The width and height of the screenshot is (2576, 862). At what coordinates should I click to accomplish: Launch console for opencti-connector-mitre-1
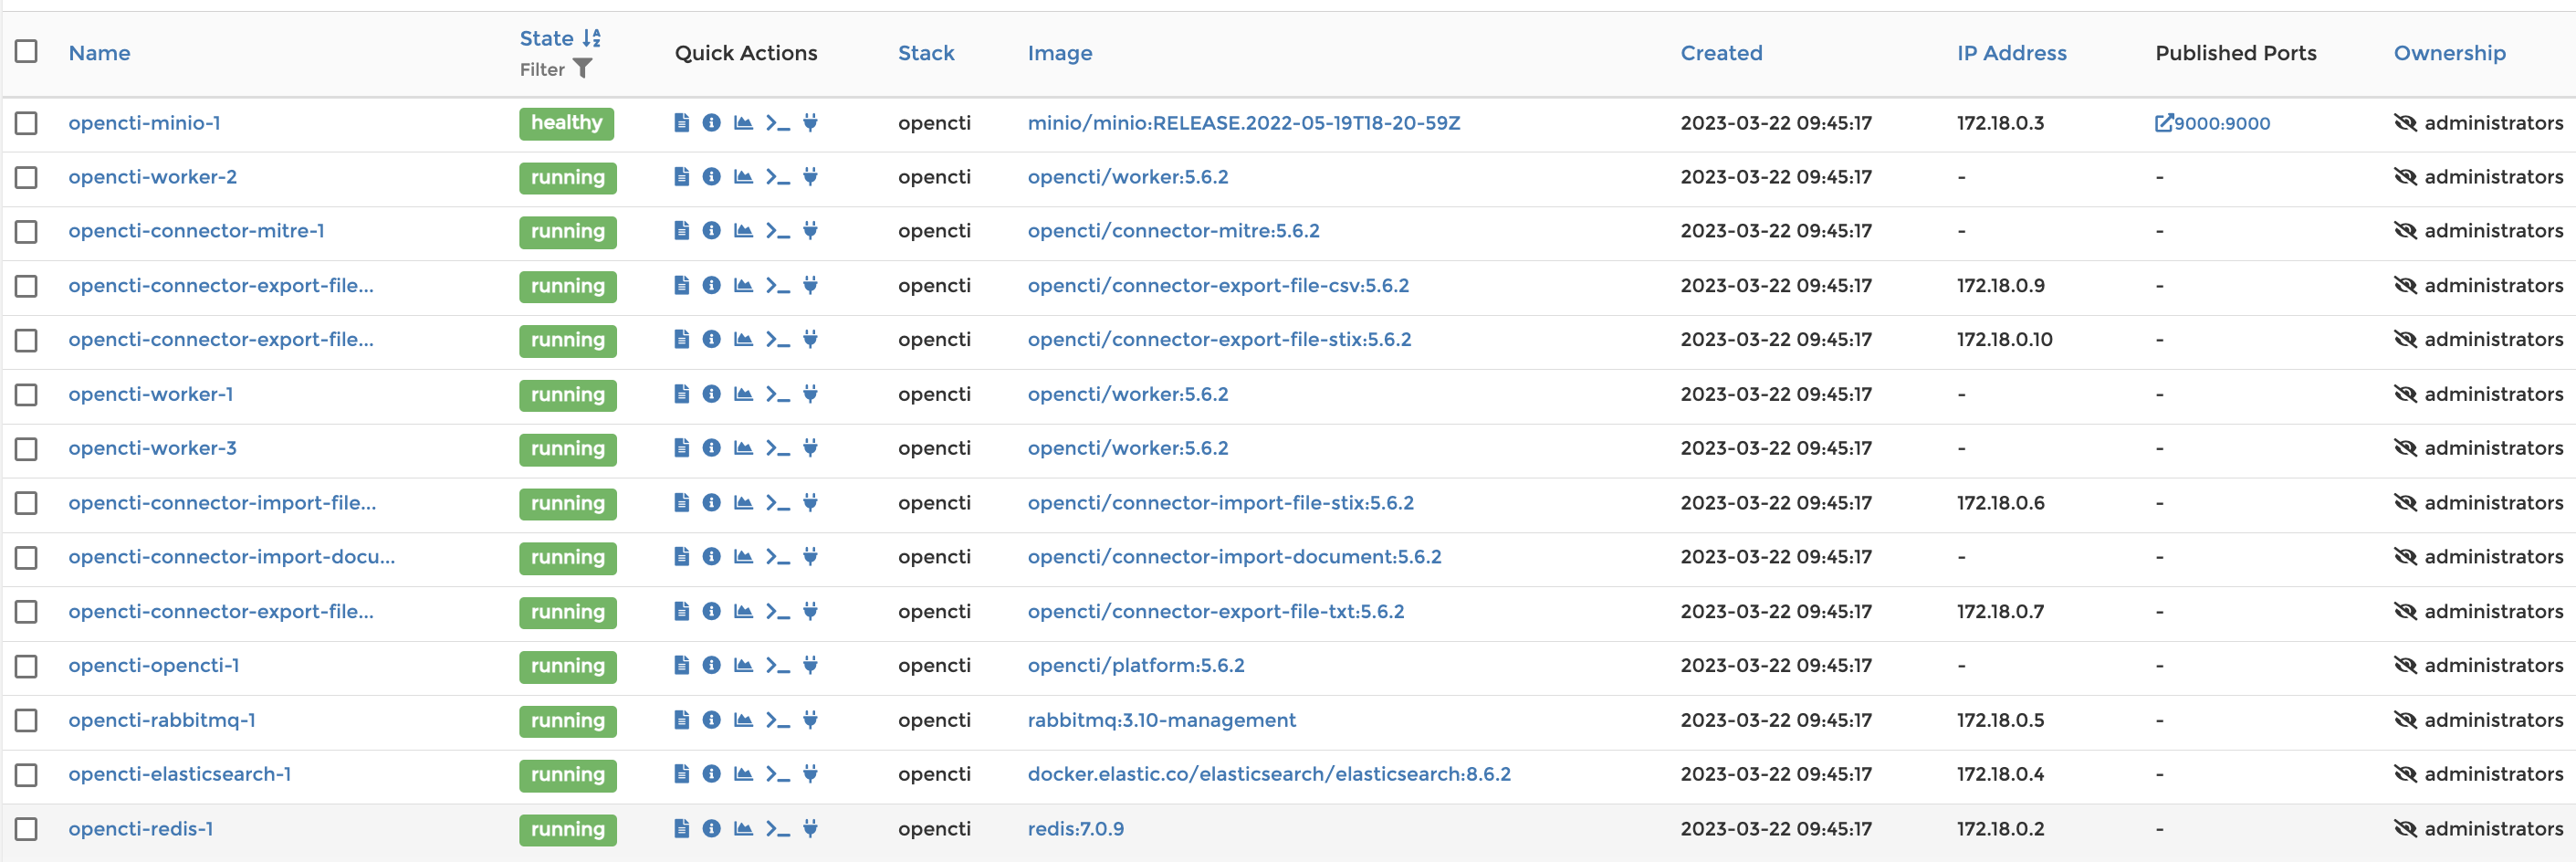[777, 231]
